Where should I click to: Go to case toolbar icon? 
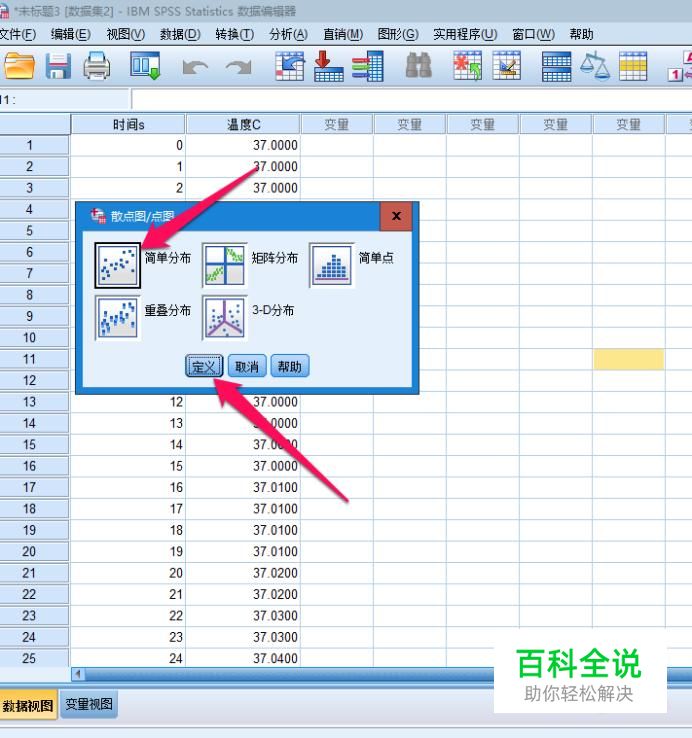pos(290,66)
